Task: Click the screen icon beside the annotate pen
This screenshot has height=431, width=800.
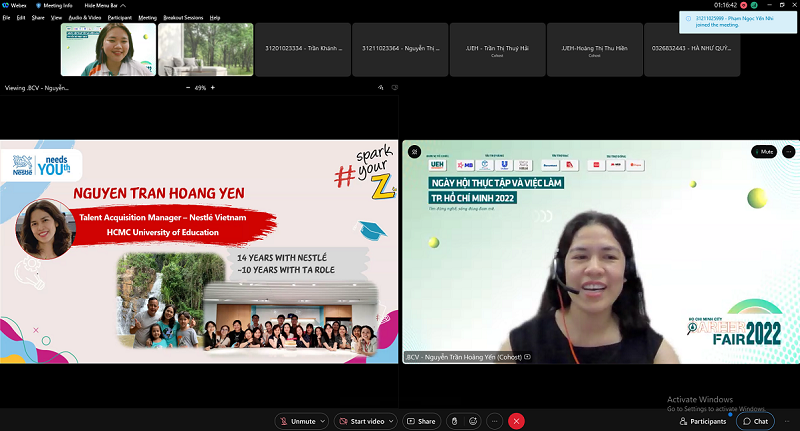Action: pos(394,88)
